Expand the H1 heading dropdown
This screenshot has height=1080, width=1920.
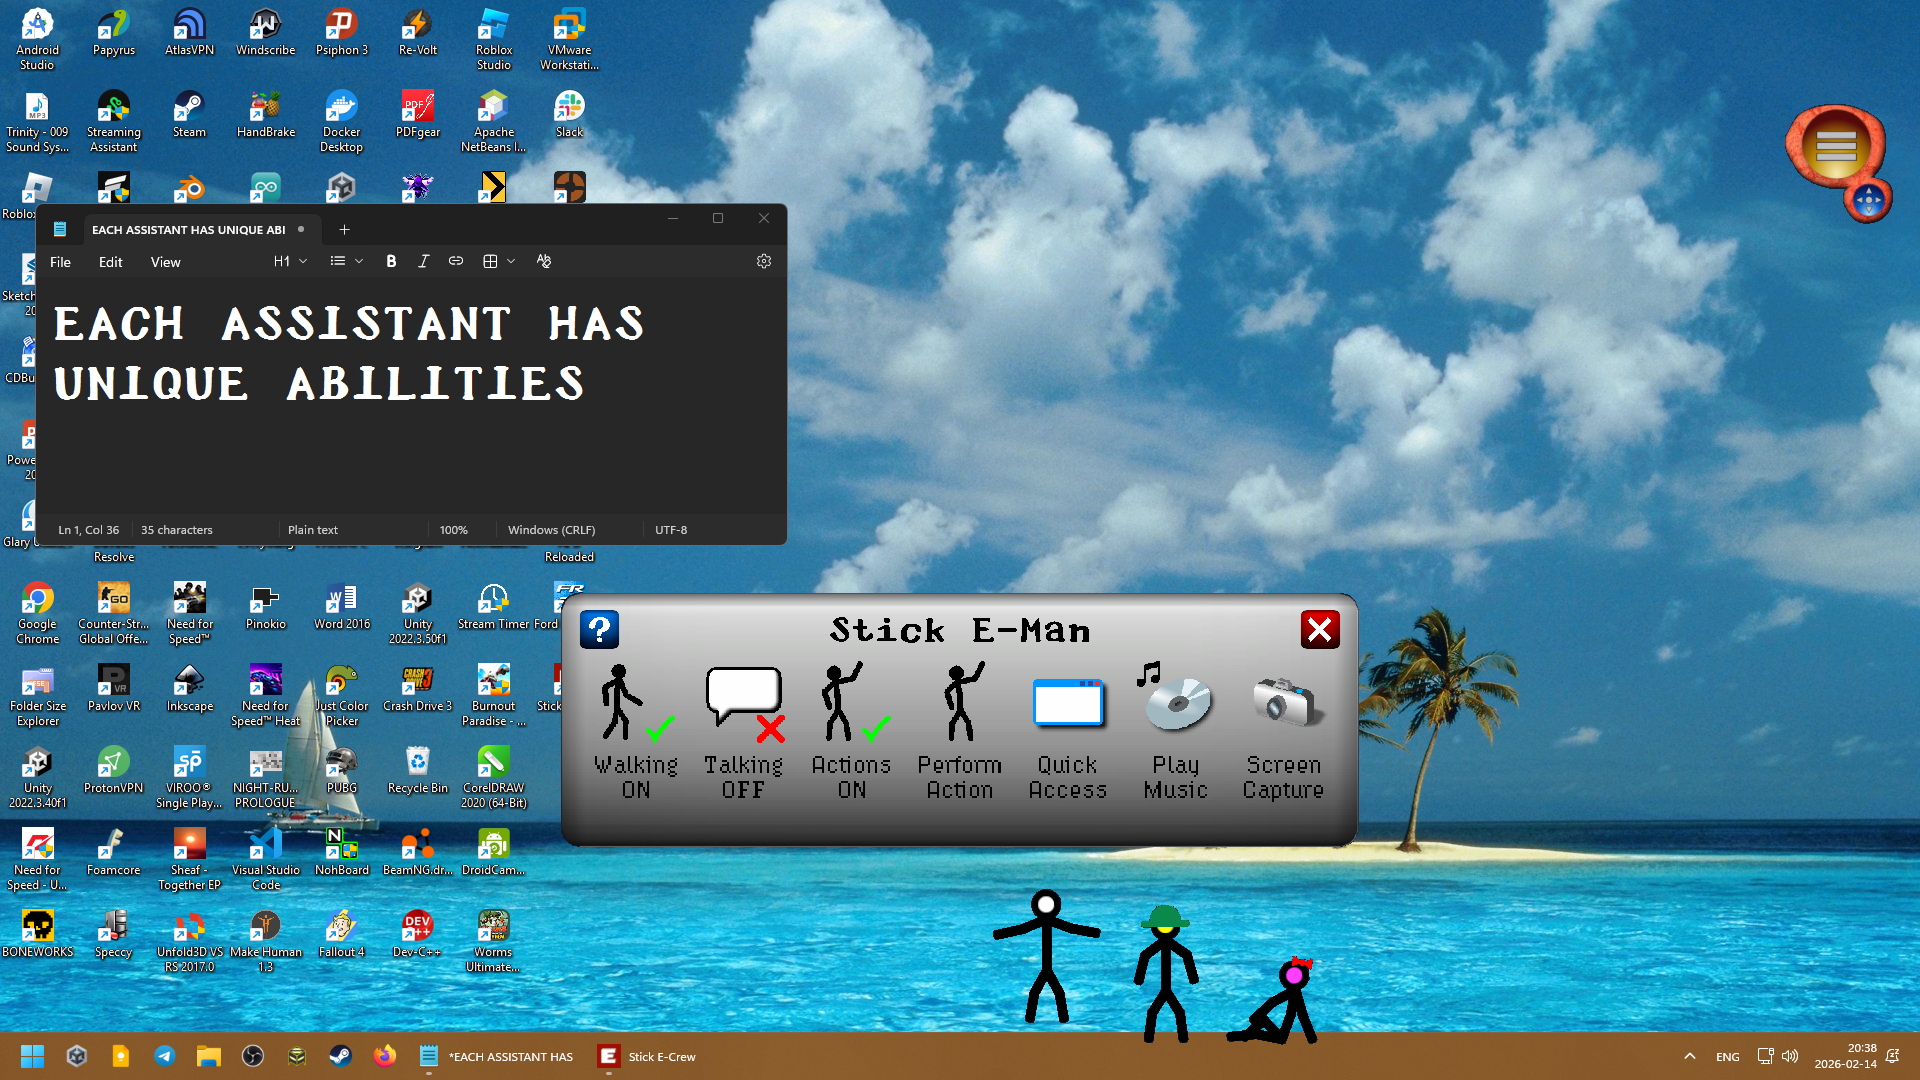[290, 261]
